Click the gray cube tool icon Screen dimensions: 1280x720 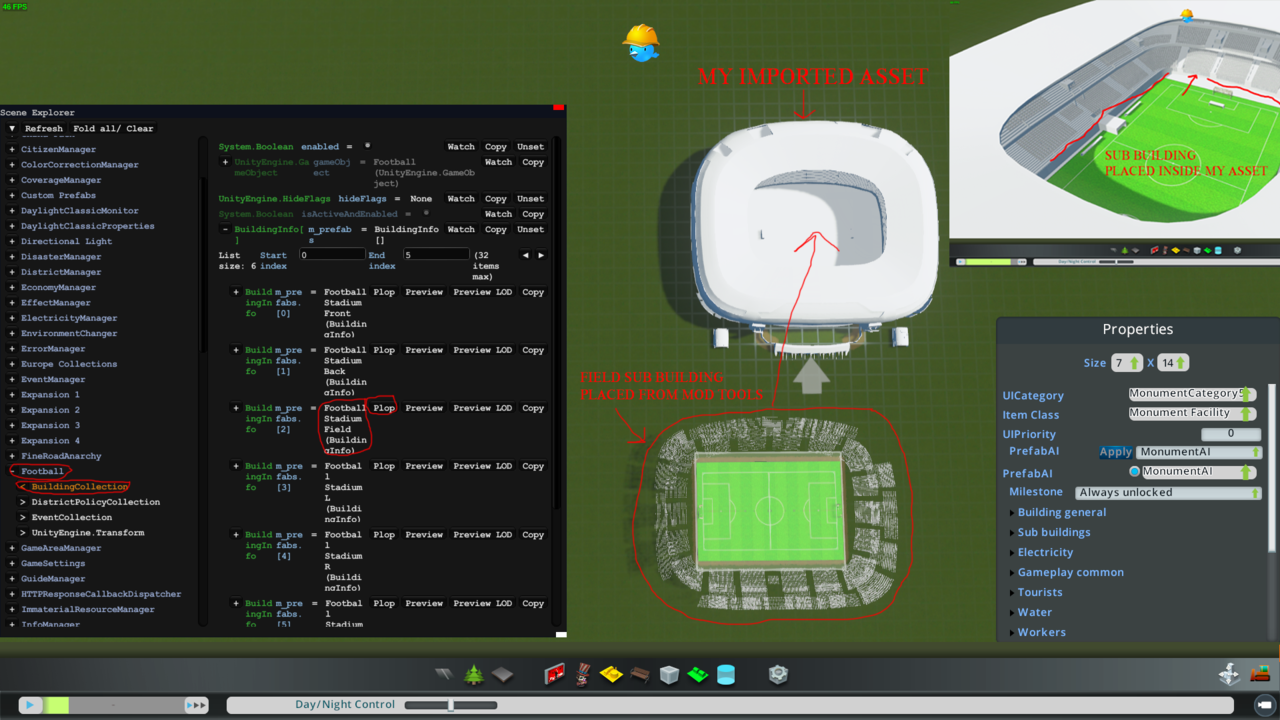(x=669, y=675)
